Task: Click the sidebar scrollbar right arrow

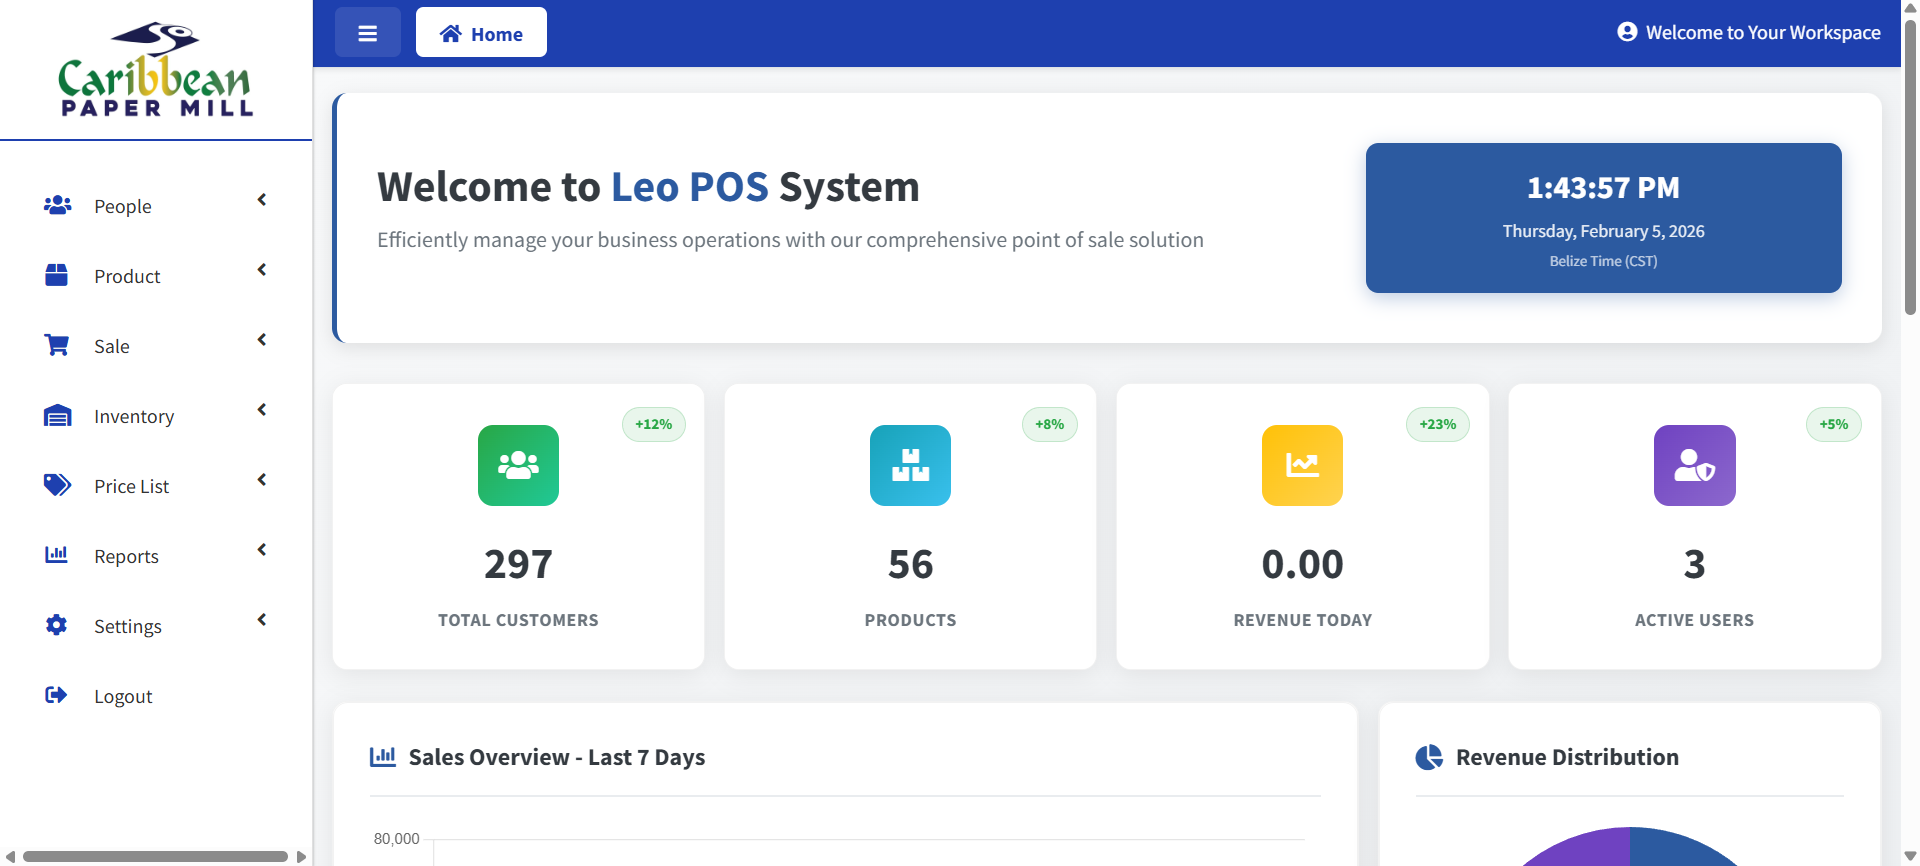Action: click(x=301, y=856)
